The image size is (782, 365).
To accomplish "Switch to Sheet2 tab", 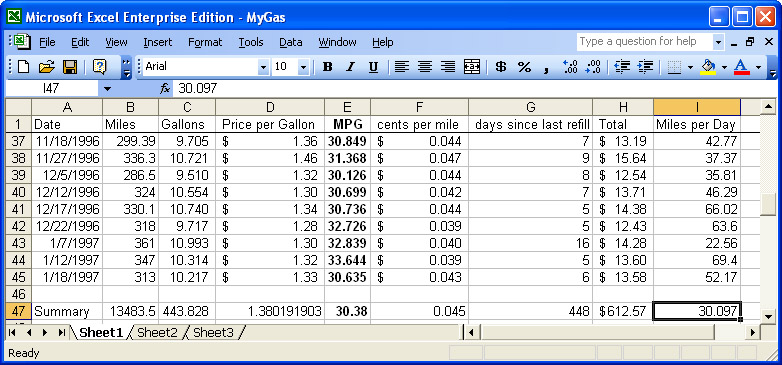I will click(x=157, y=332).
